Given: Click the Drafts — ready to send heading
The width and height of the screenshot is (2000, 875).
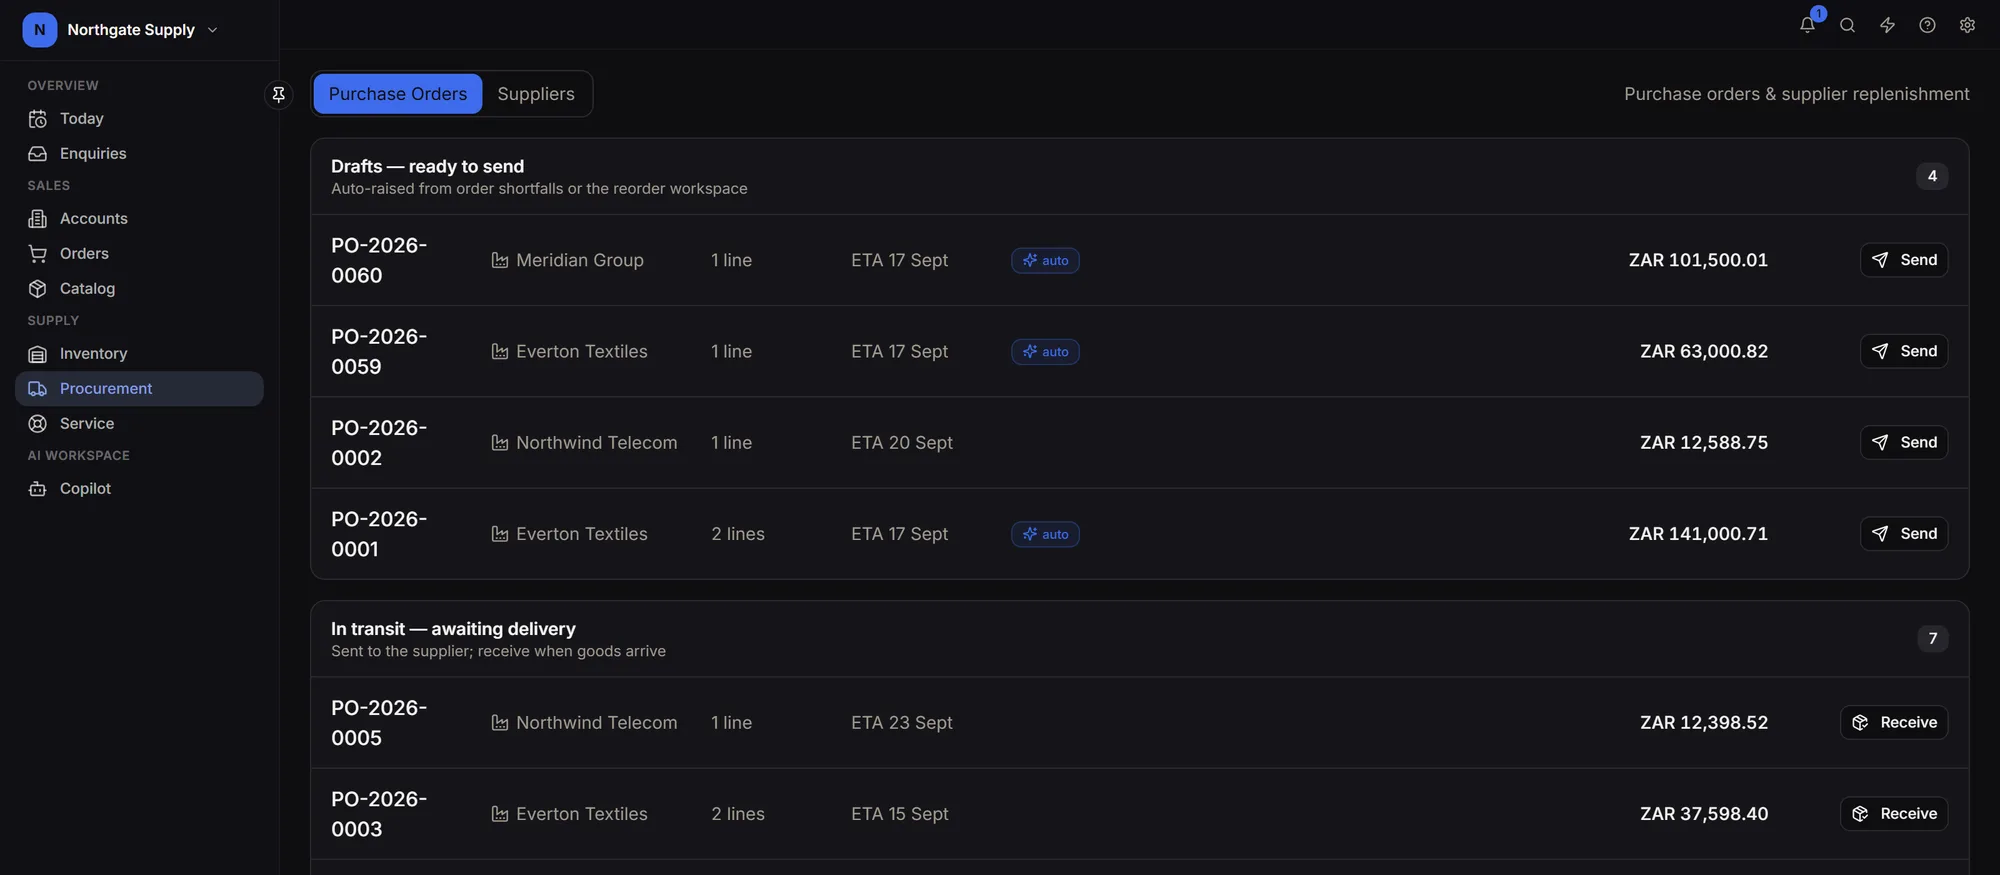Looking at the screenshot, I should click(x=428, y=166).
